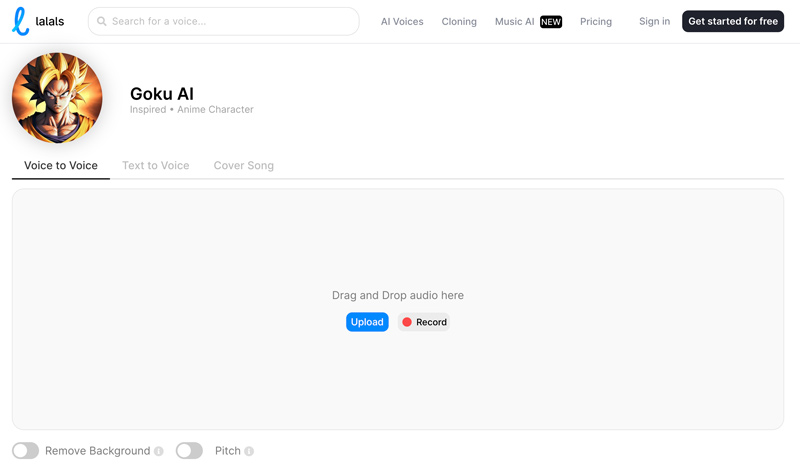Select the Voice to Voice tab
800x474 pixels.
(x=61, y=165)
